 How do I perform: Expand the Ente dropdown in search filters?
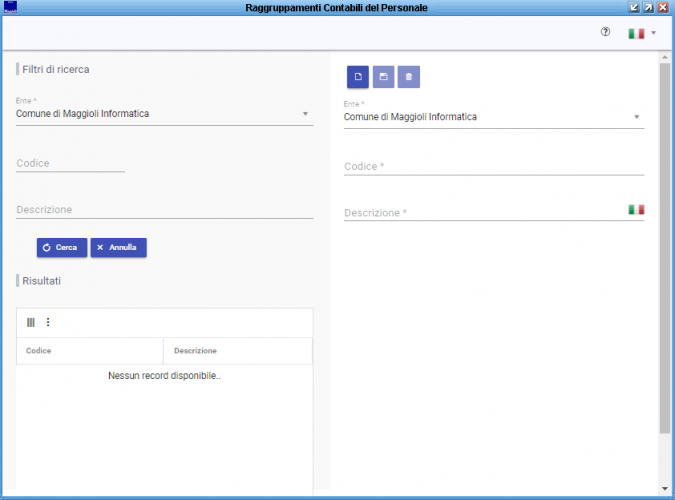coord(305,114)
